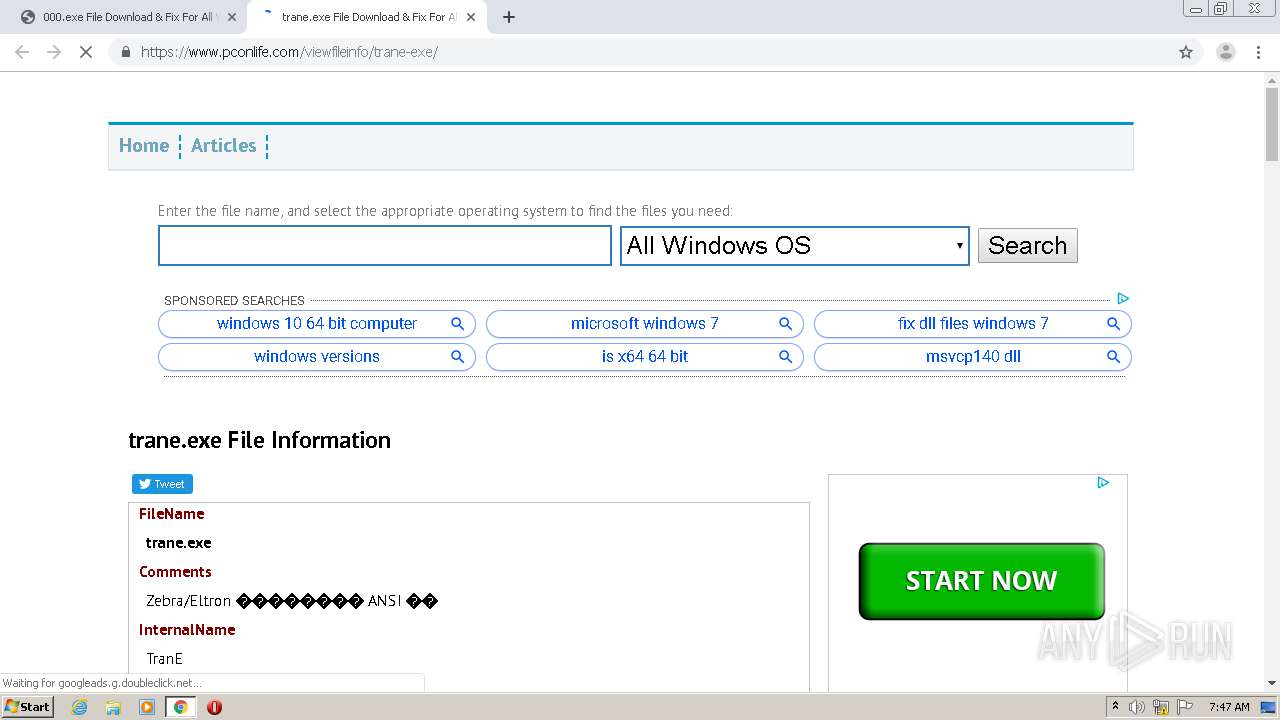Image resolution: width=1280 pixels, height=720 pixels.
Task: Open the Chrome three-dot menu
Action: point(1258,52)
